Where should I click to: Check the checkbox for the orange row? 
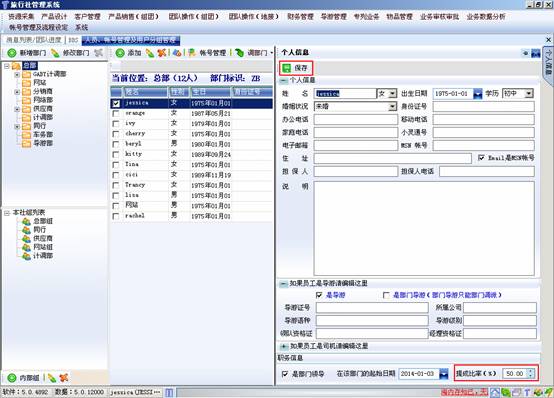click(116, 113)
